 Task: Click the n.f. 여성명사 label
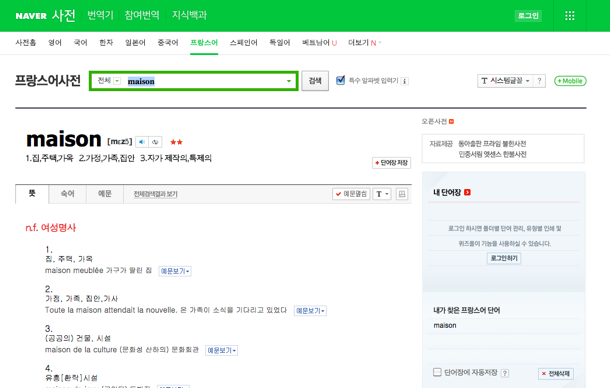pos(51,228)
